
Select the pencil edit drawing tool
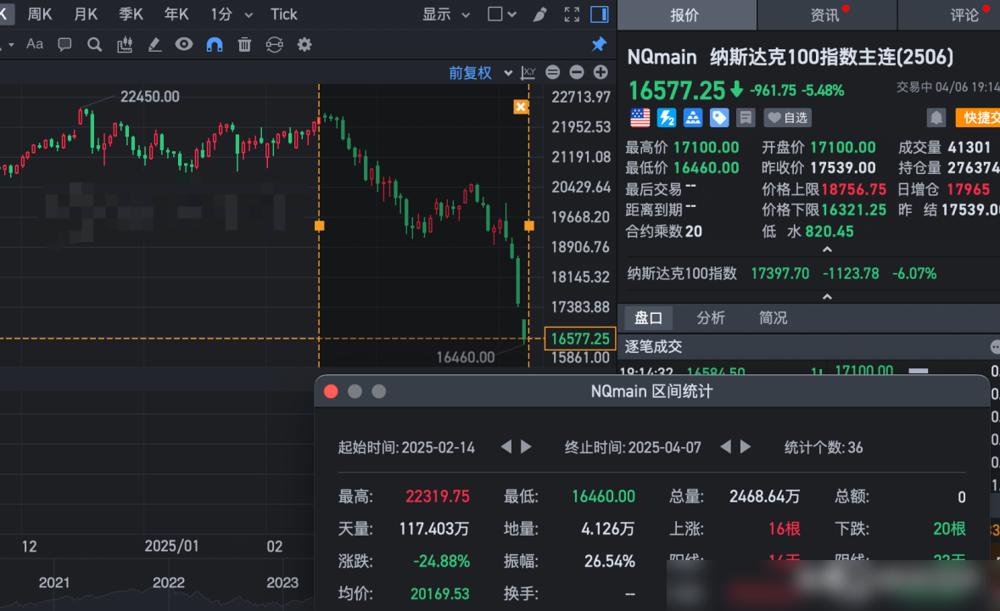[154, 45]
